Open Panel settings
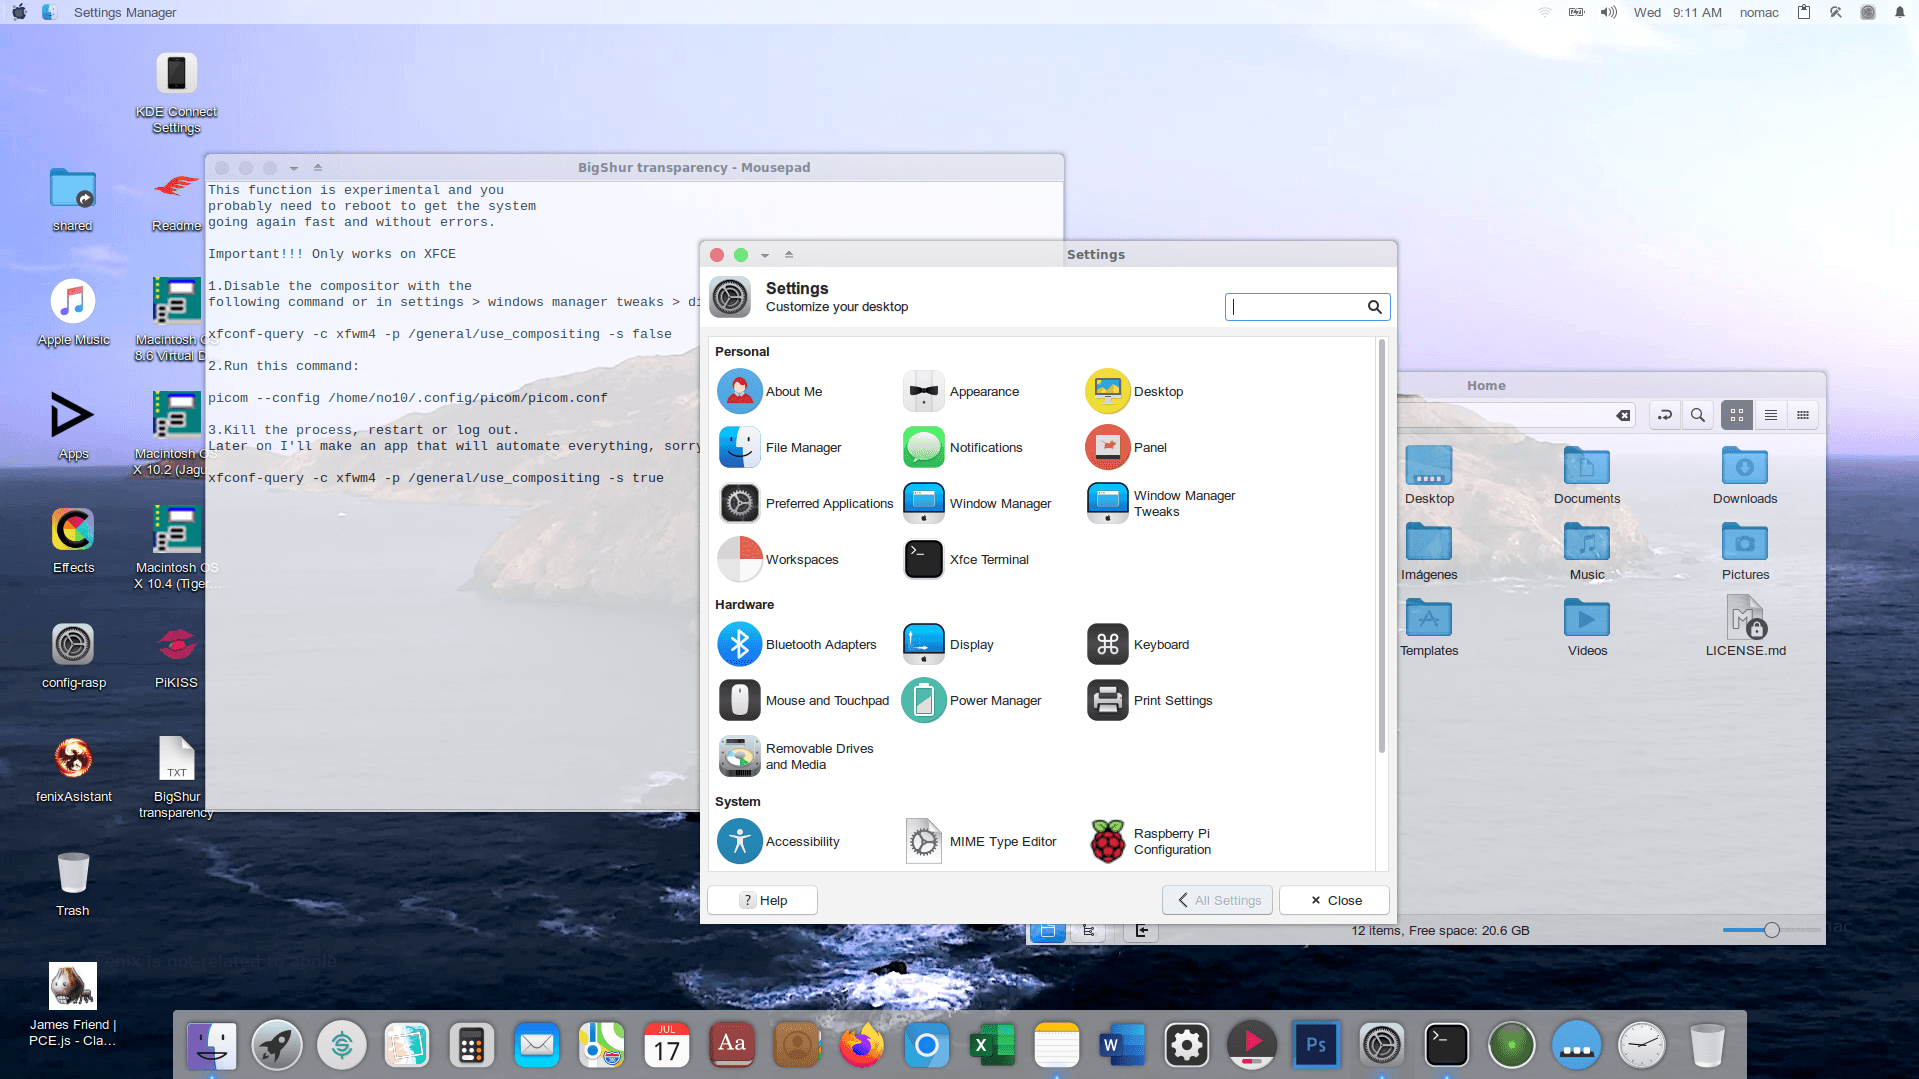The image size is (1919, 1079). [x=1127, y=448]
